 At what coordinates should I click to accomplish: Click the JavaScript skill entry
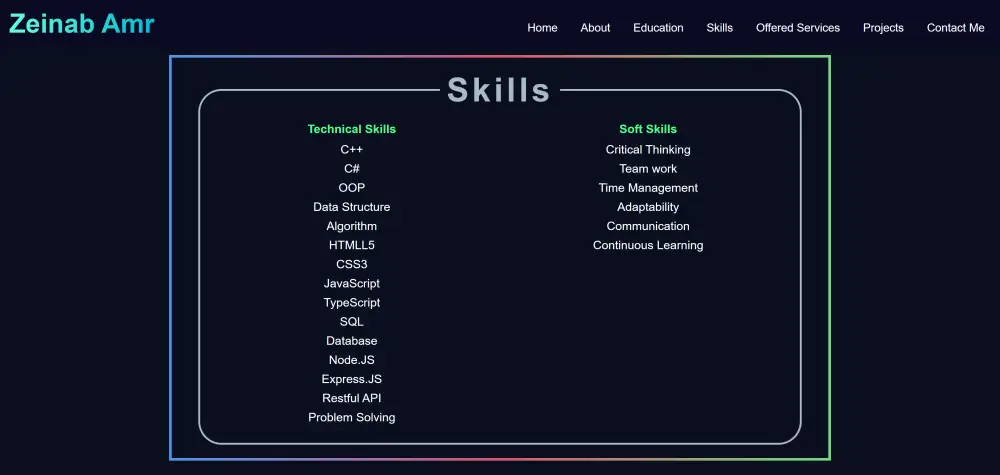point(351,283)
